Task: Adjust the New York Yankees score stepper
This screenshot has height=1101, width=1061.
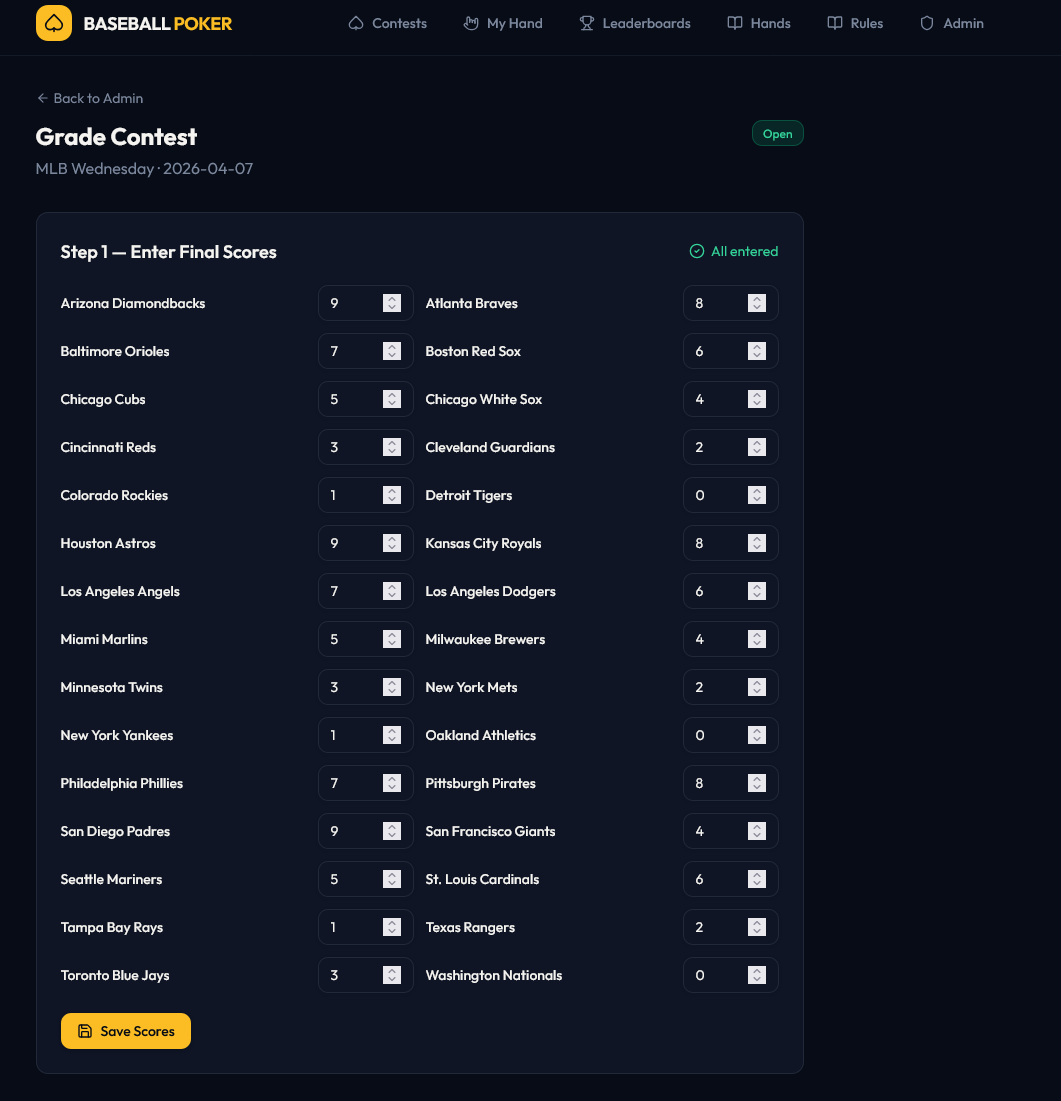Action: [392, 735]
